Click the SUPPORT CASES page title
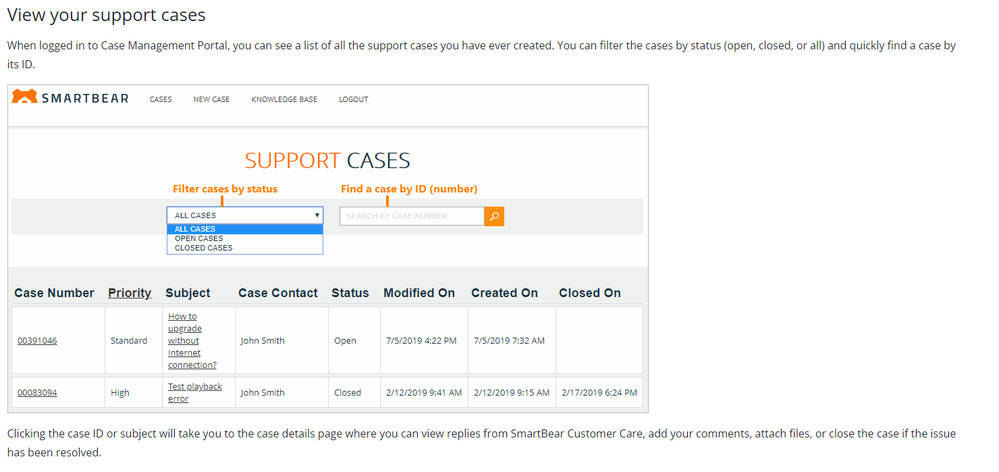 click(x=327, y=161)
